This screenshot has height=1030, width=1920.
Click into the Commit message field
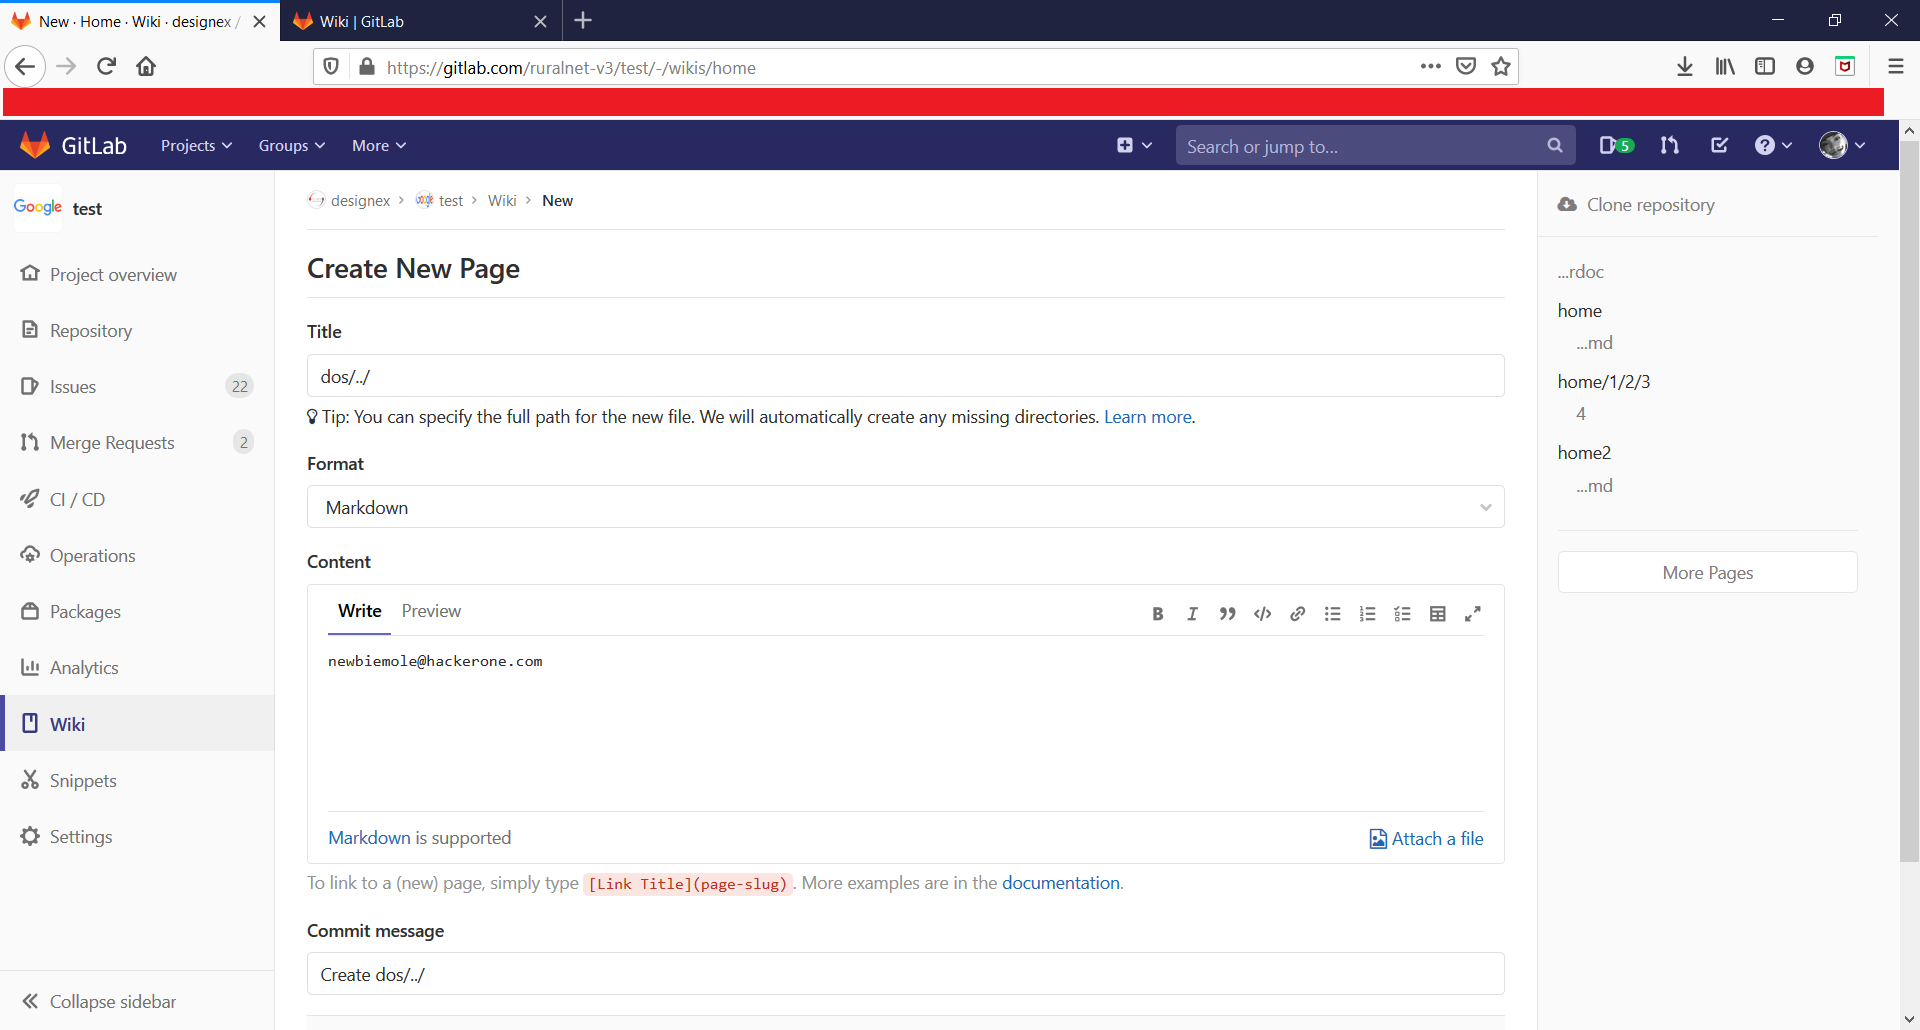pos(905,974)
